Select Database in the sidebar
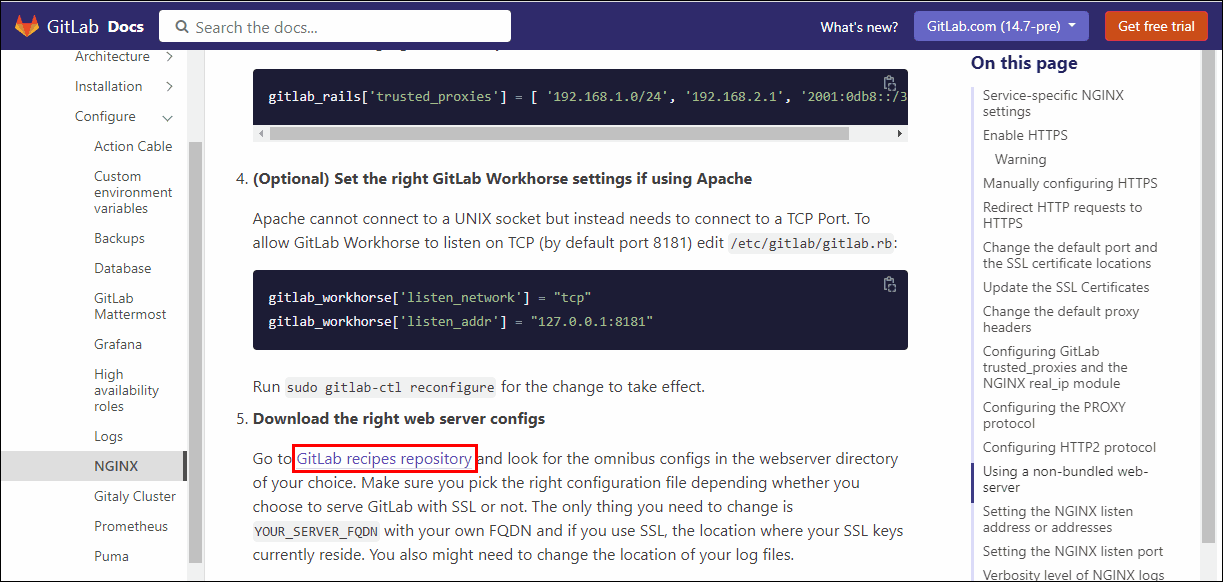 click(123, 268)
